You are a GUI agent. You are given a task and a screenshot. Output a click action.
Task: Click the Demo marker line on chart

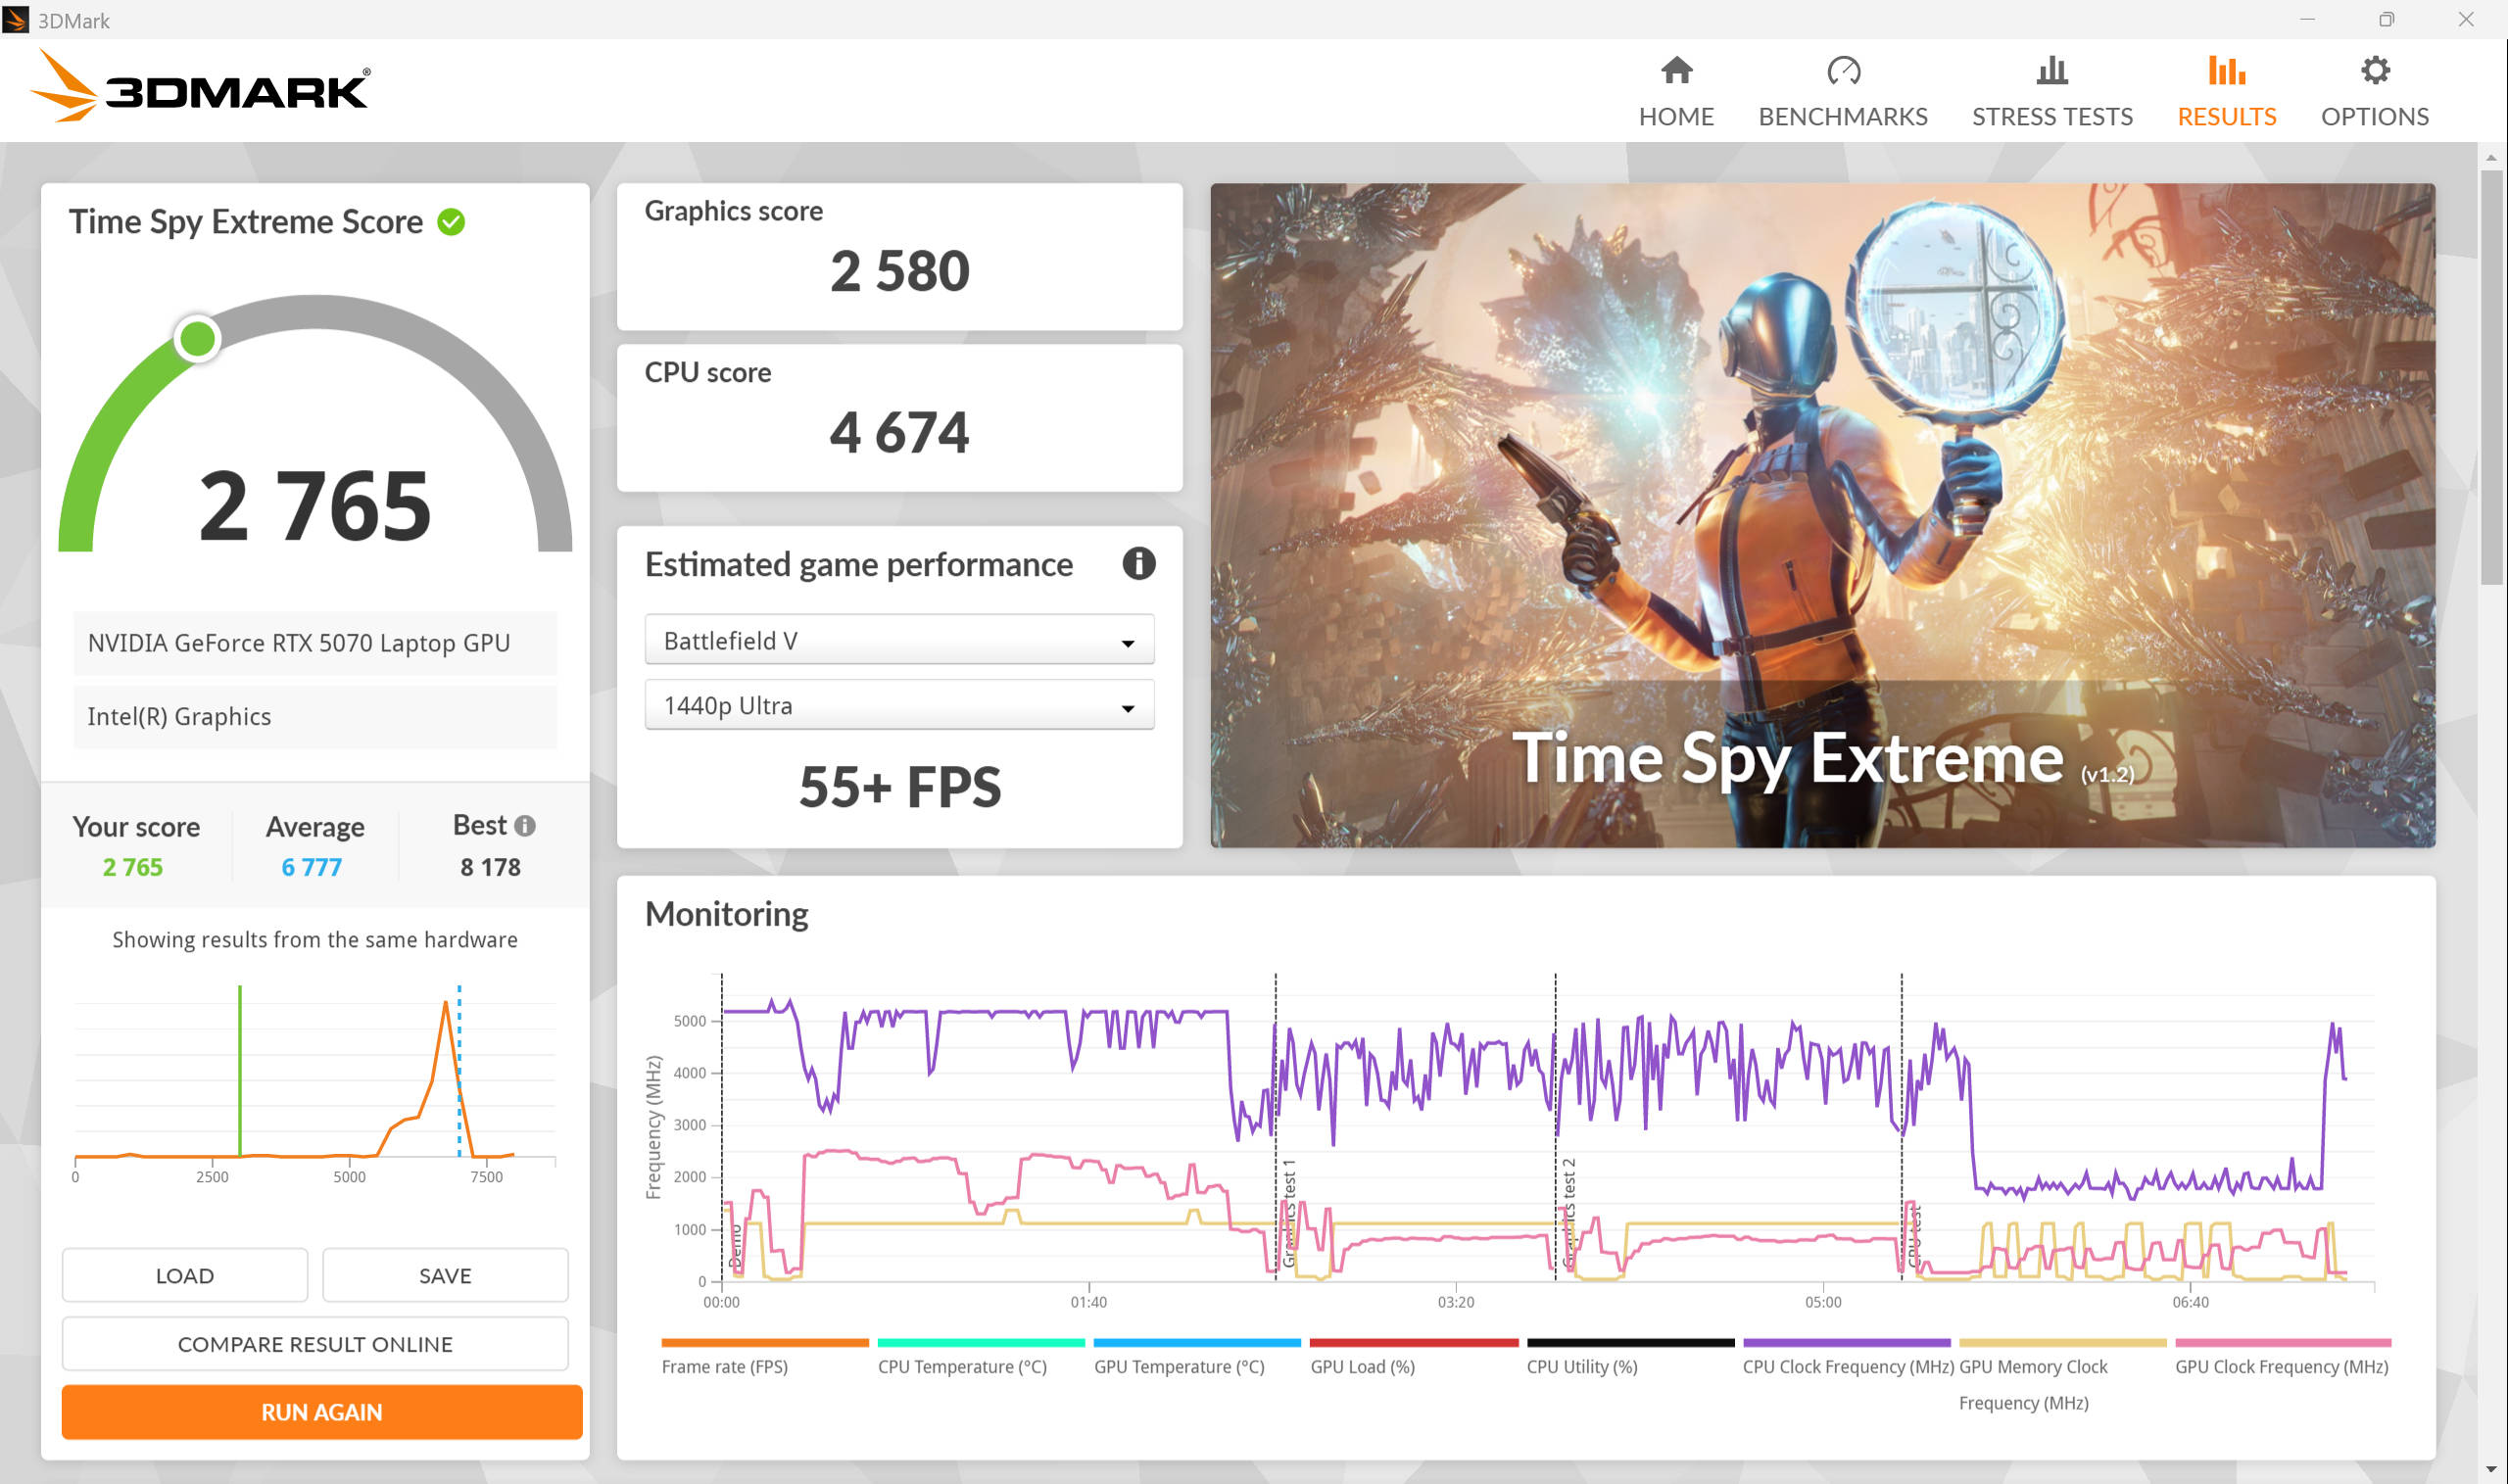(722, 1125)
